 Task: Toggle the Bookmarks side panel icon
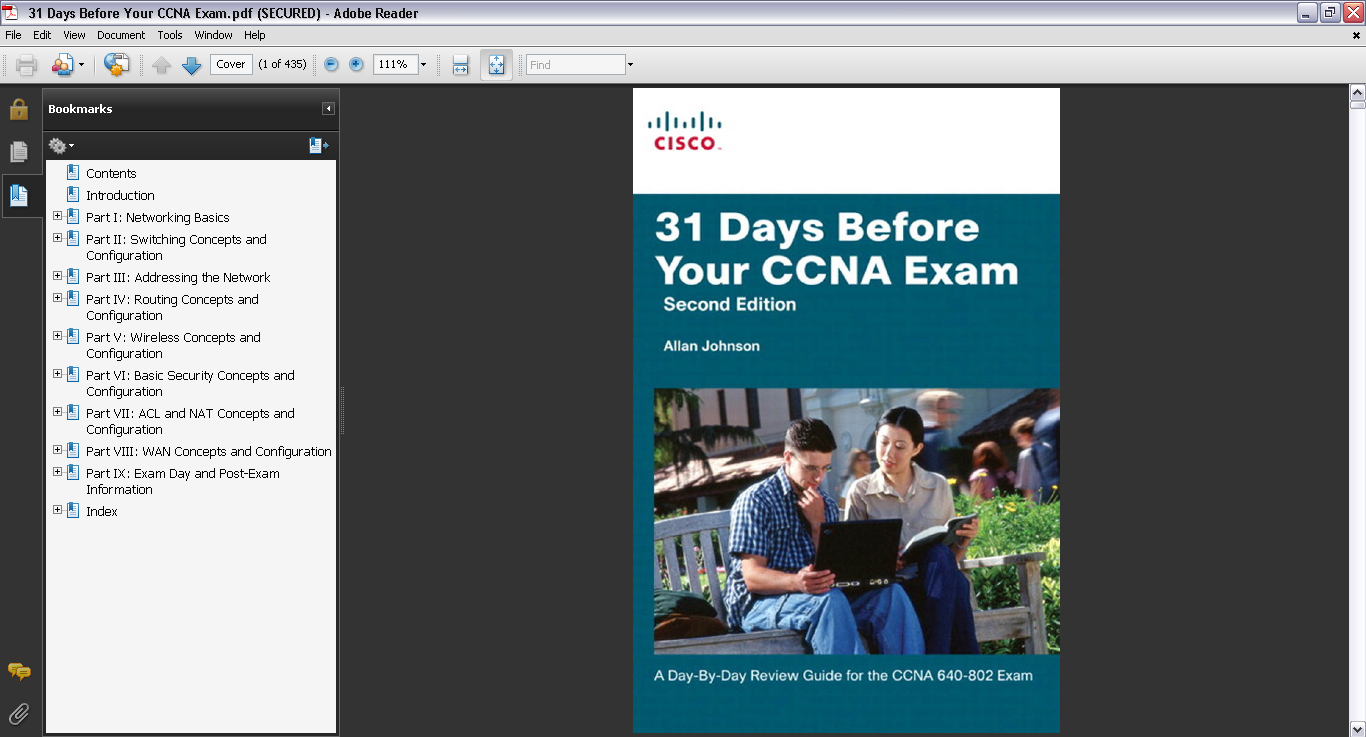coord(19,195)
